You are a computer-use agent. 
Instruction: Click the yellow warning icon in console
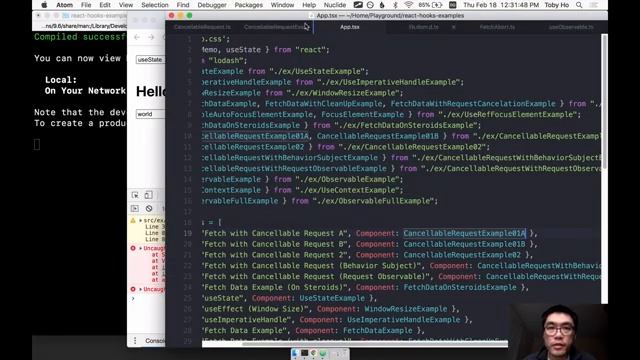133,220
